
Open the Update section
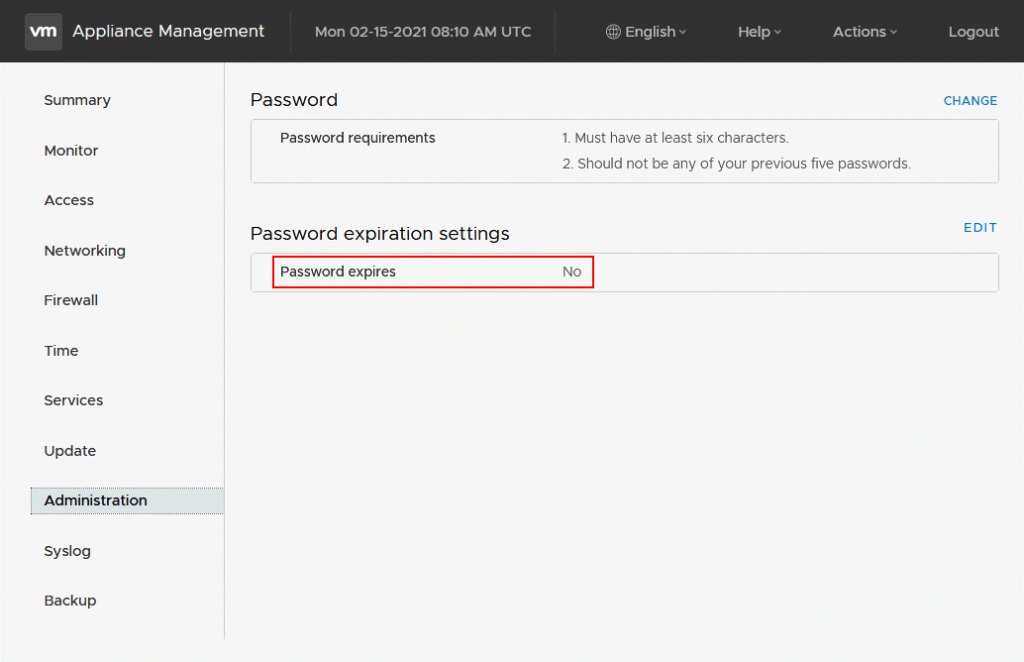pyautogui.click(x=69, y=451)
